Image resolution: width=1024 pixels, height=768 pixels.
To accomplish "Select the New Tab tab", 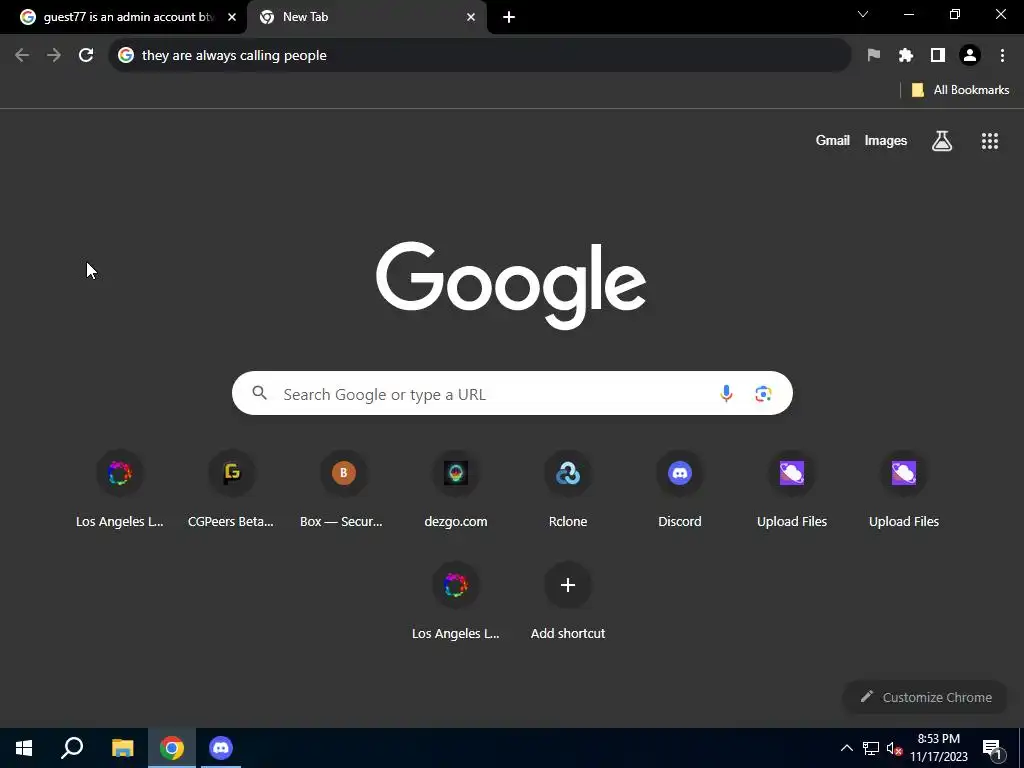I will point(366,17).
